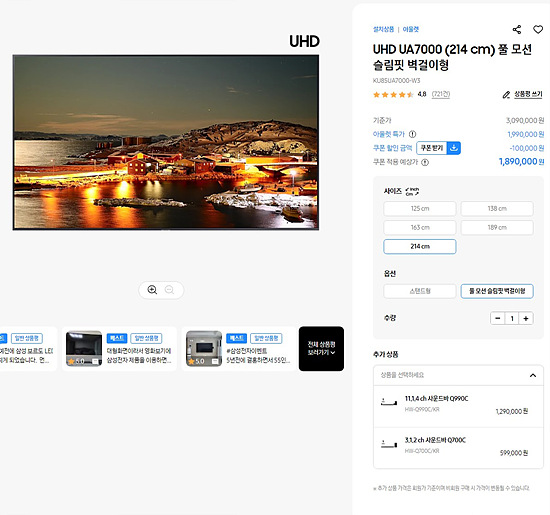Increase quantity with plus button
This screenshot has width=550, height=515.
click(526, 318)
